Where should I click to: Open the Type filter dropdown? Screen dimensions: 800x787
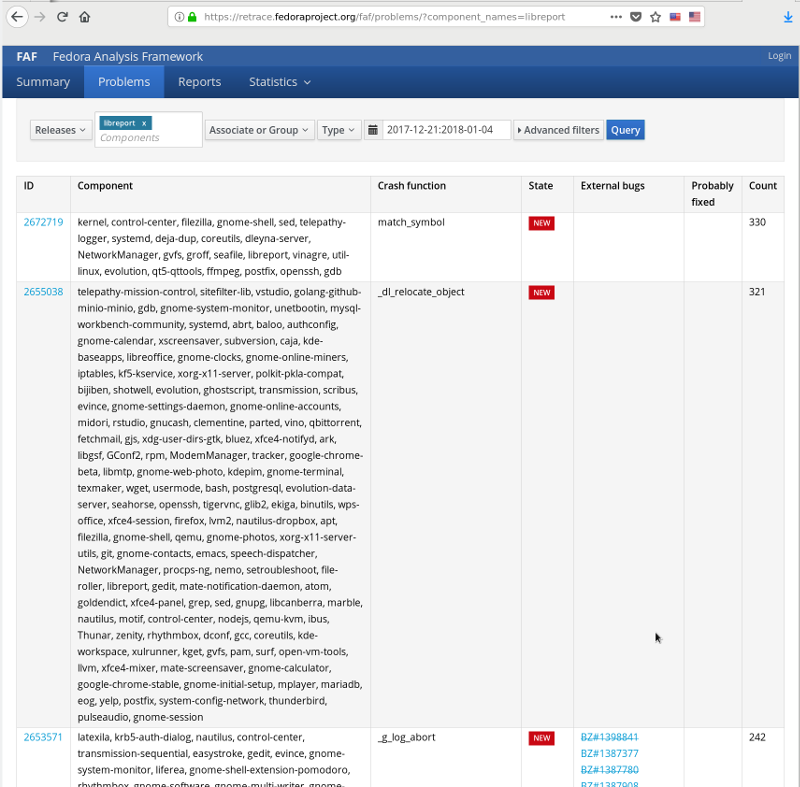pos(339,130)
